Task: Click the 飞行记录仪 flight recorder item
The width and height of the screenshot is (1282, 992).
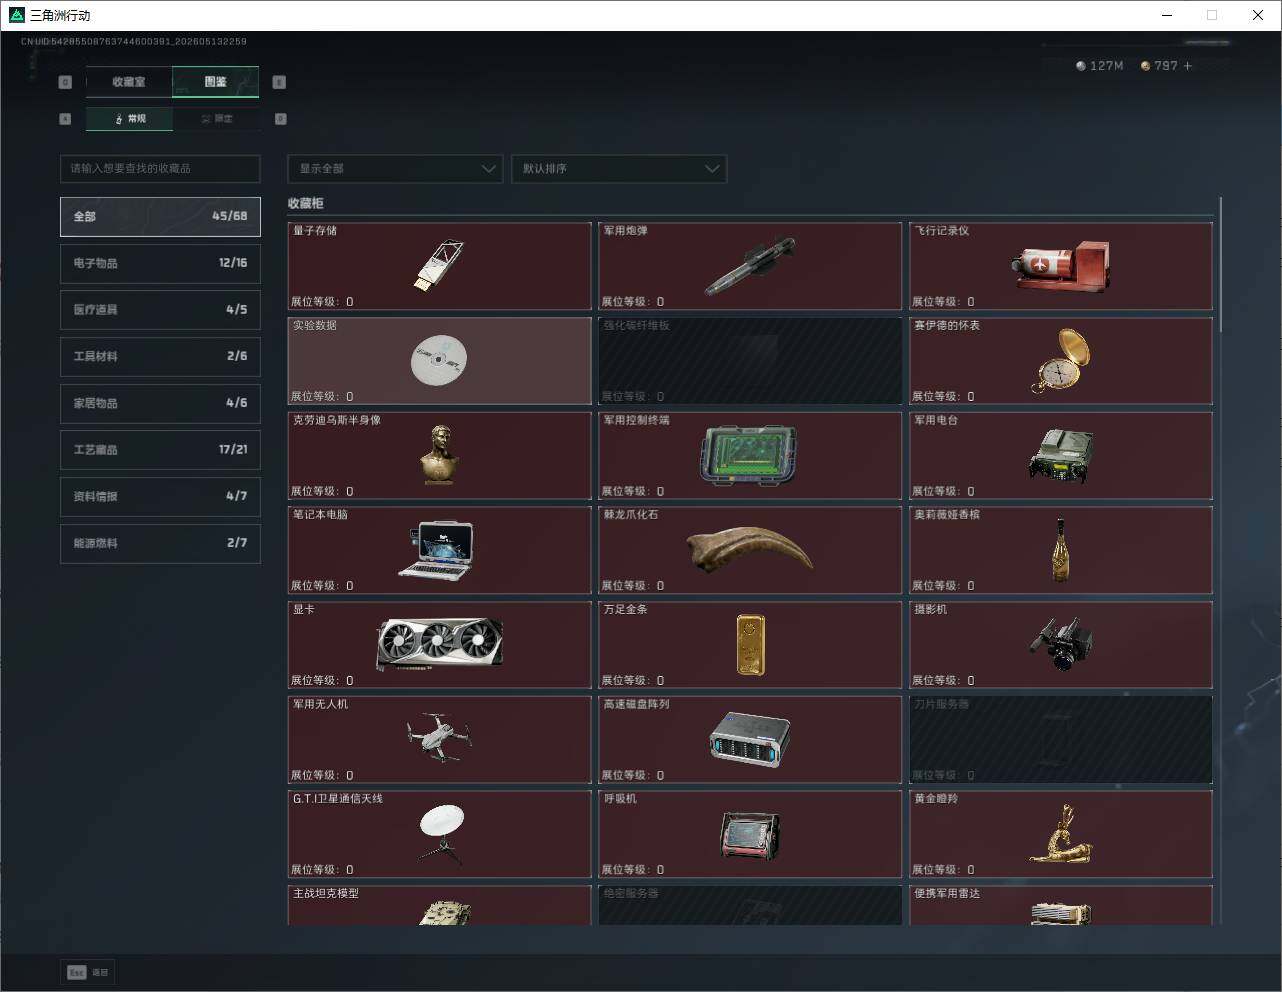Action: (1061, 266)
